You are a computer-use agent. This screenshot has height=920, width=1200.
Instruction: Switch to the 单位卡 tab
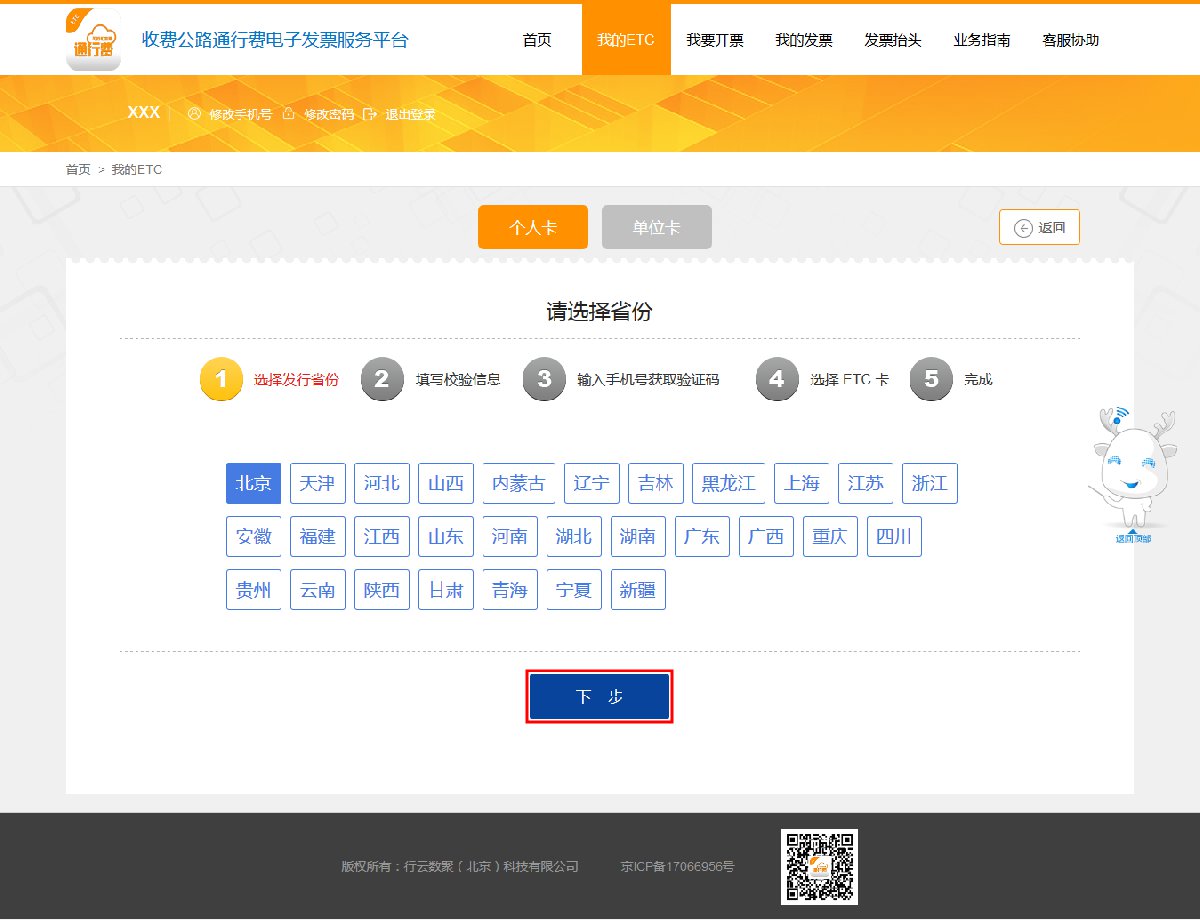pos(656,227)
